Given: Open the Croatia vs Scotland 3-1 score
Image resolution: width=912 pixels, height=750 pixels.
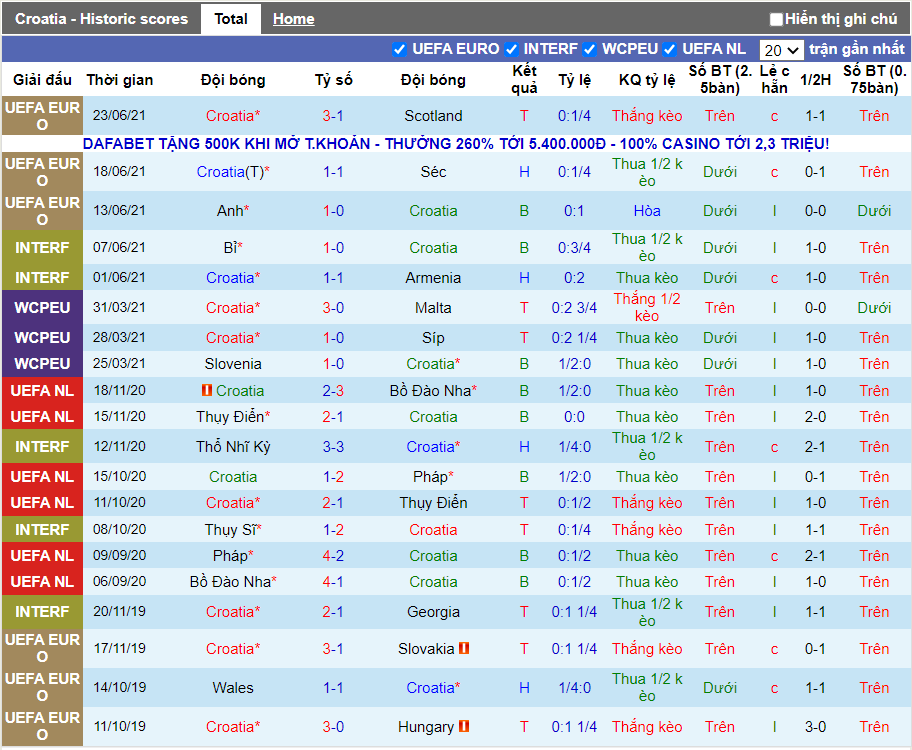Looking at the screenshot, I should 333,116.
